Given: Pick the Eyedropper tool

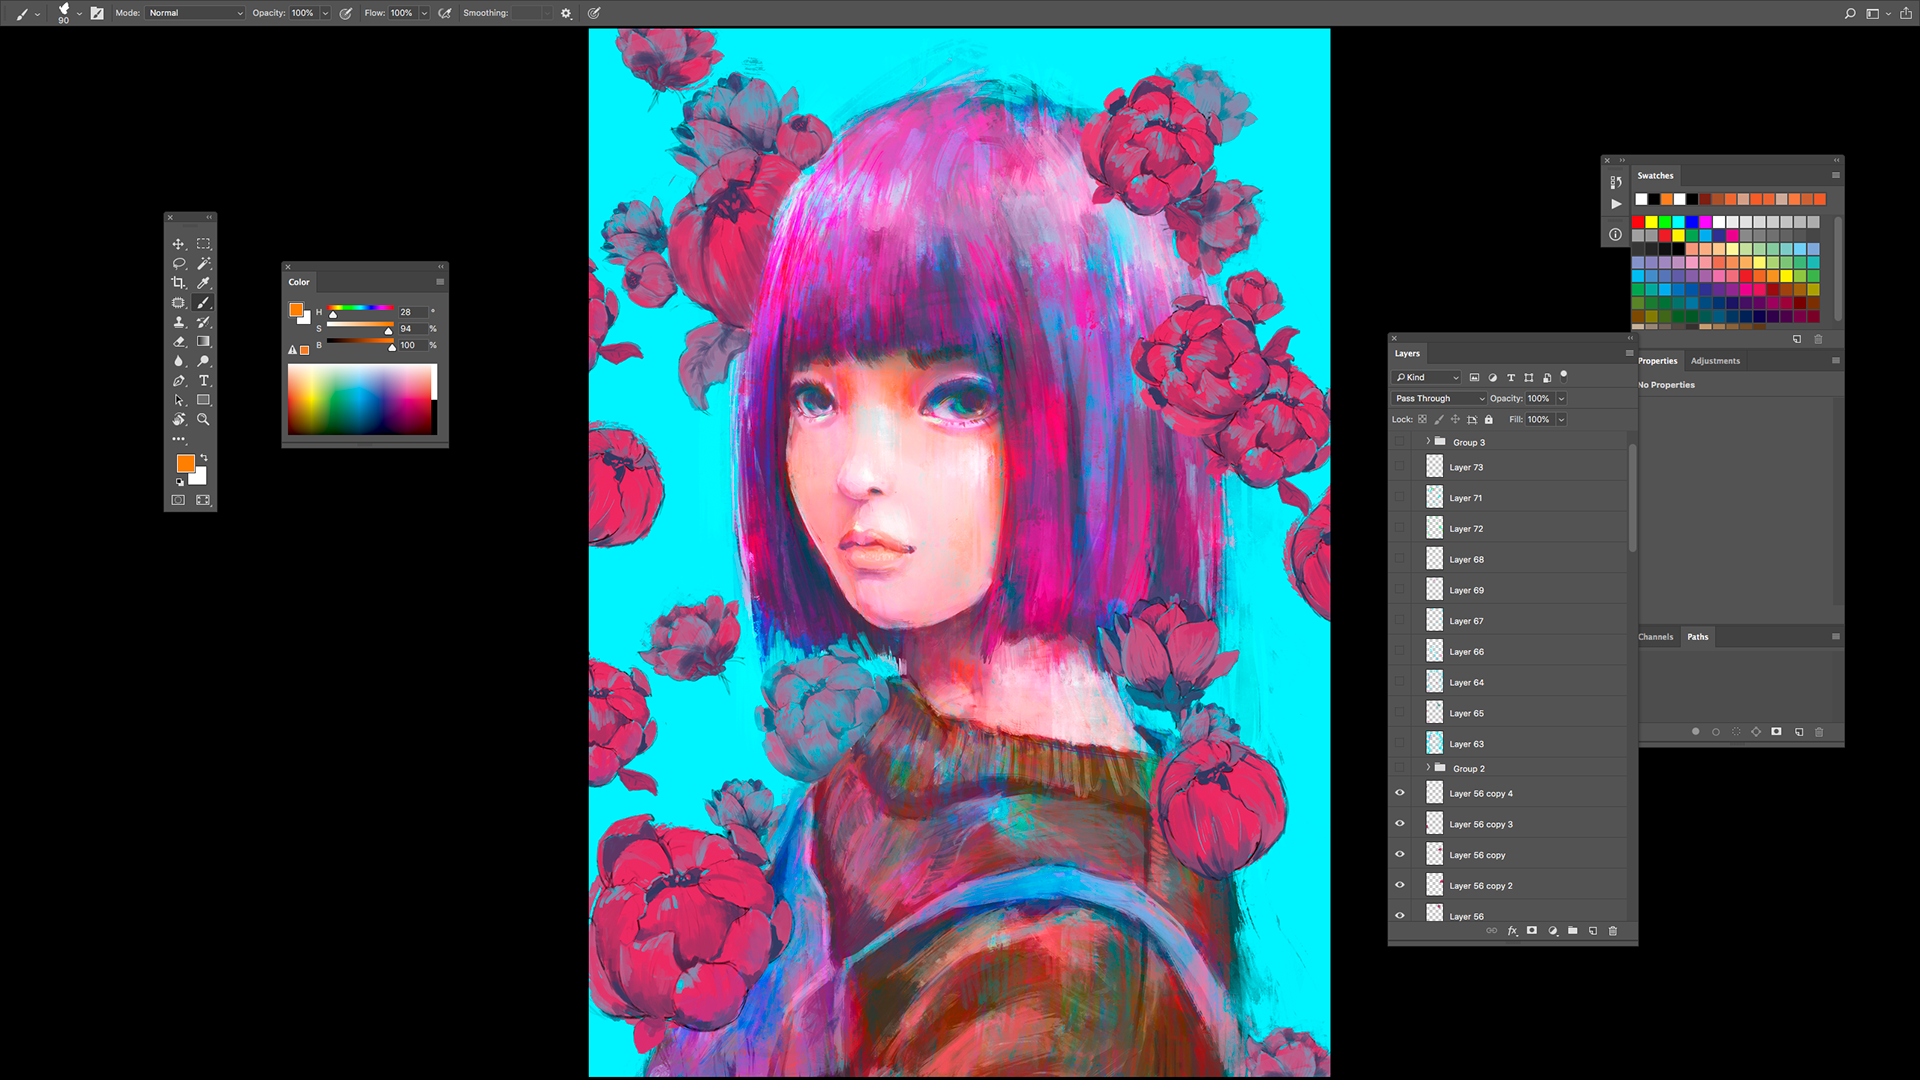Looking at the screenshot, I should click(x=204, y=283).
